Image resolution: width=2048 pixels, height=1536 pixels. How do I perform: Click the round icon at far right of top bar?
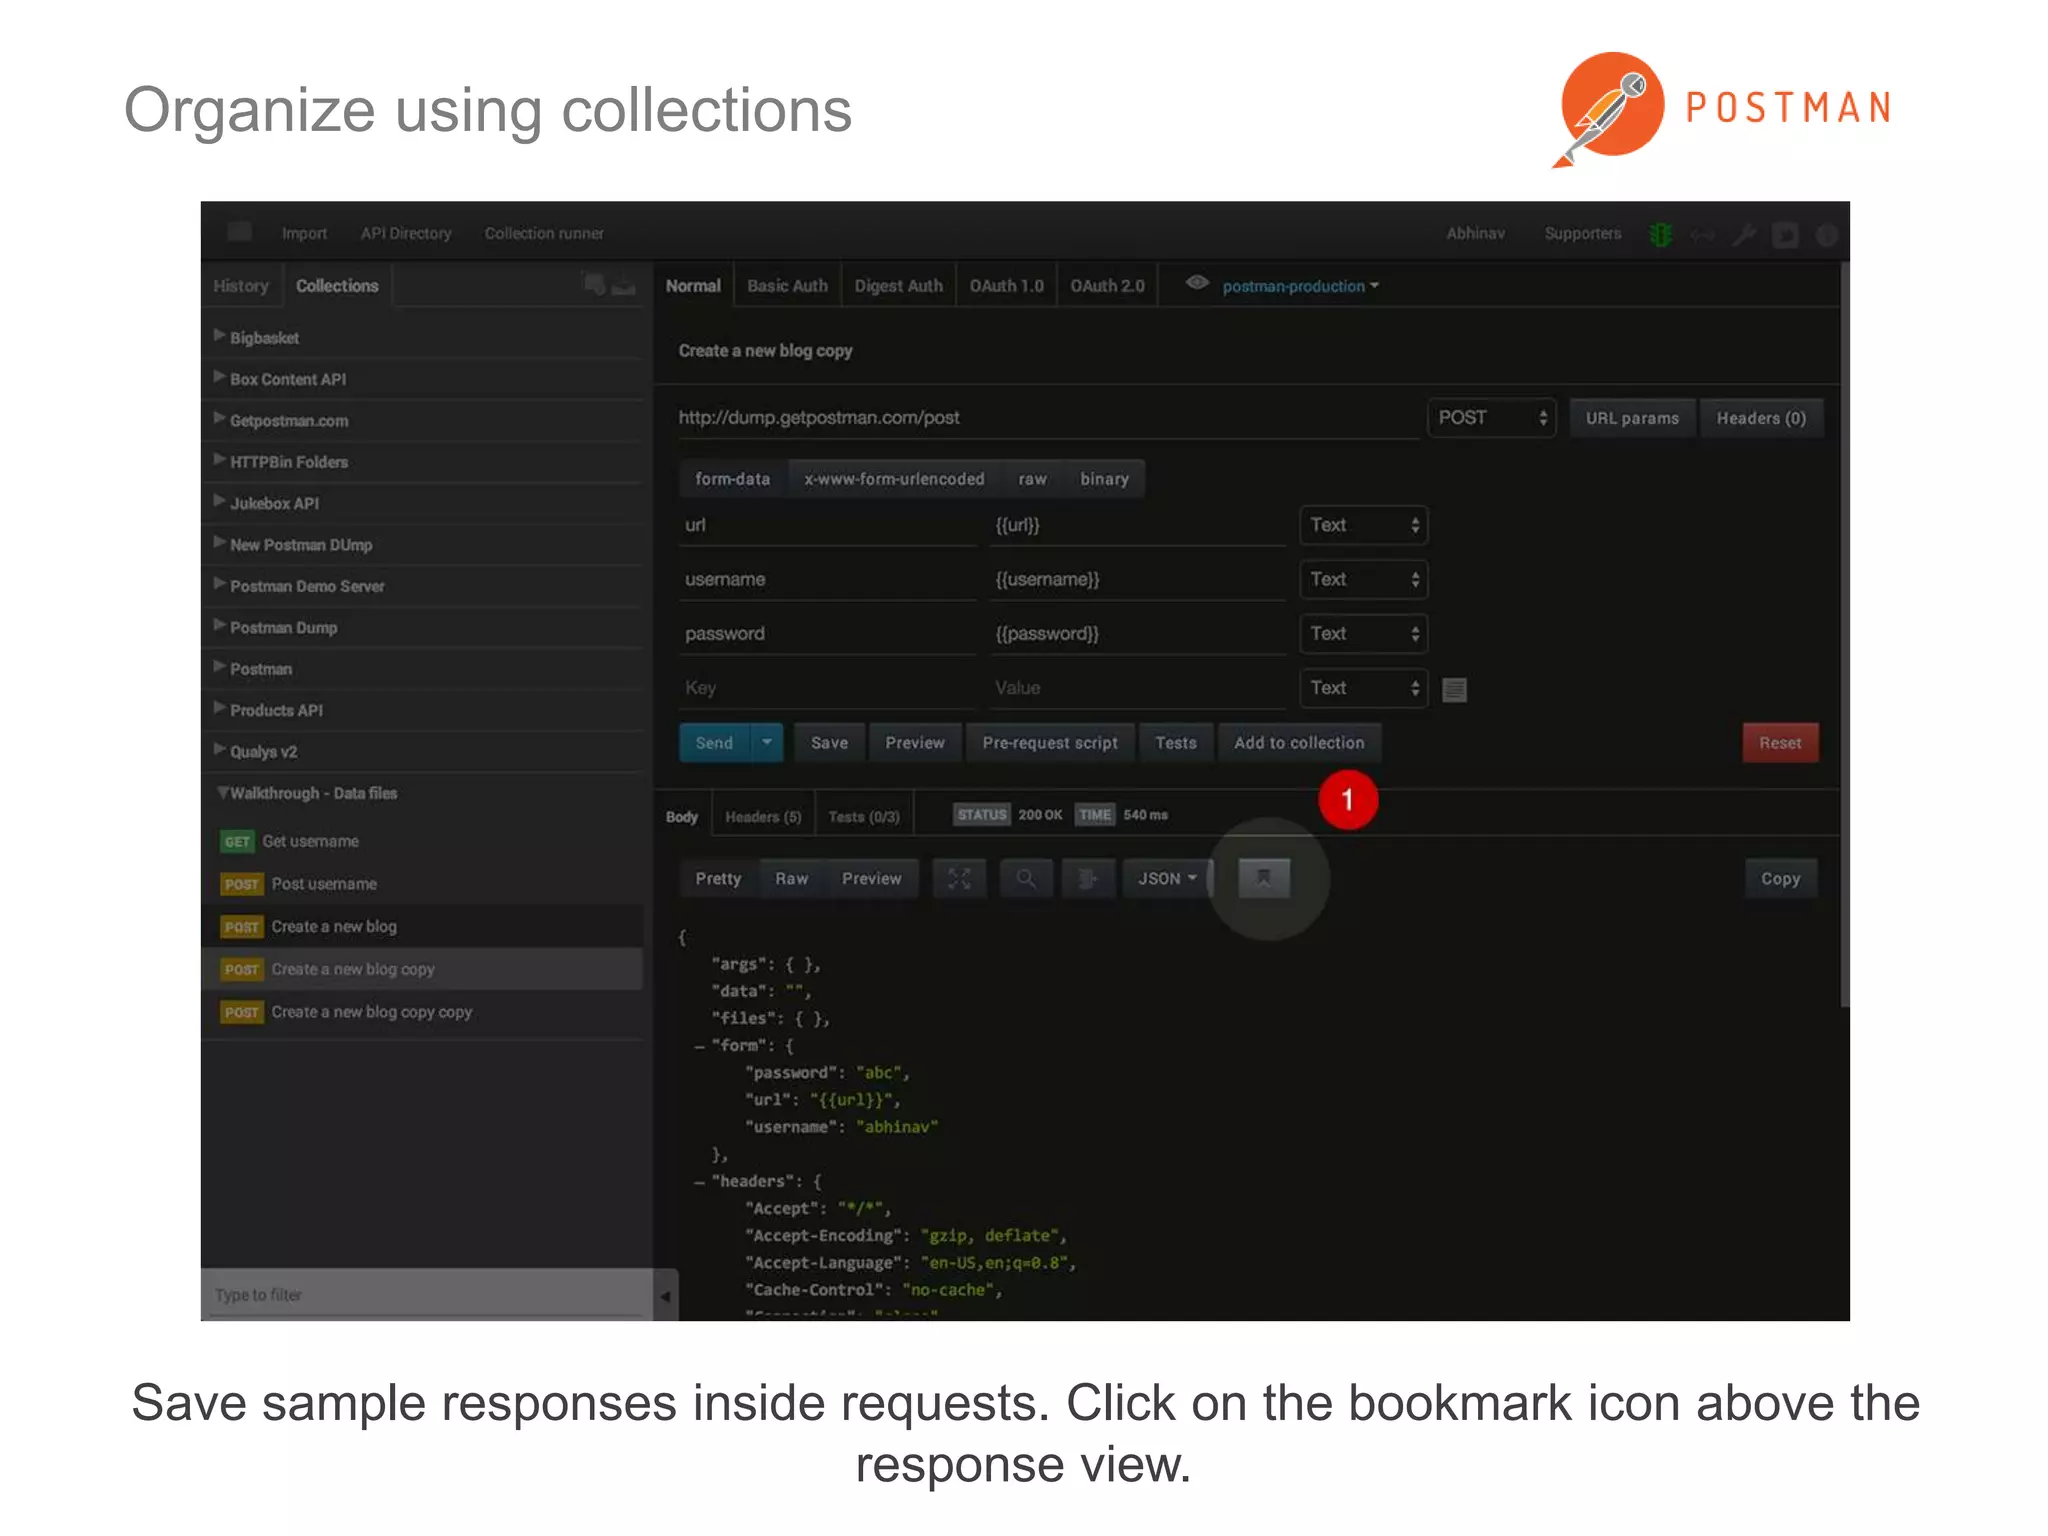point(1827,235)
